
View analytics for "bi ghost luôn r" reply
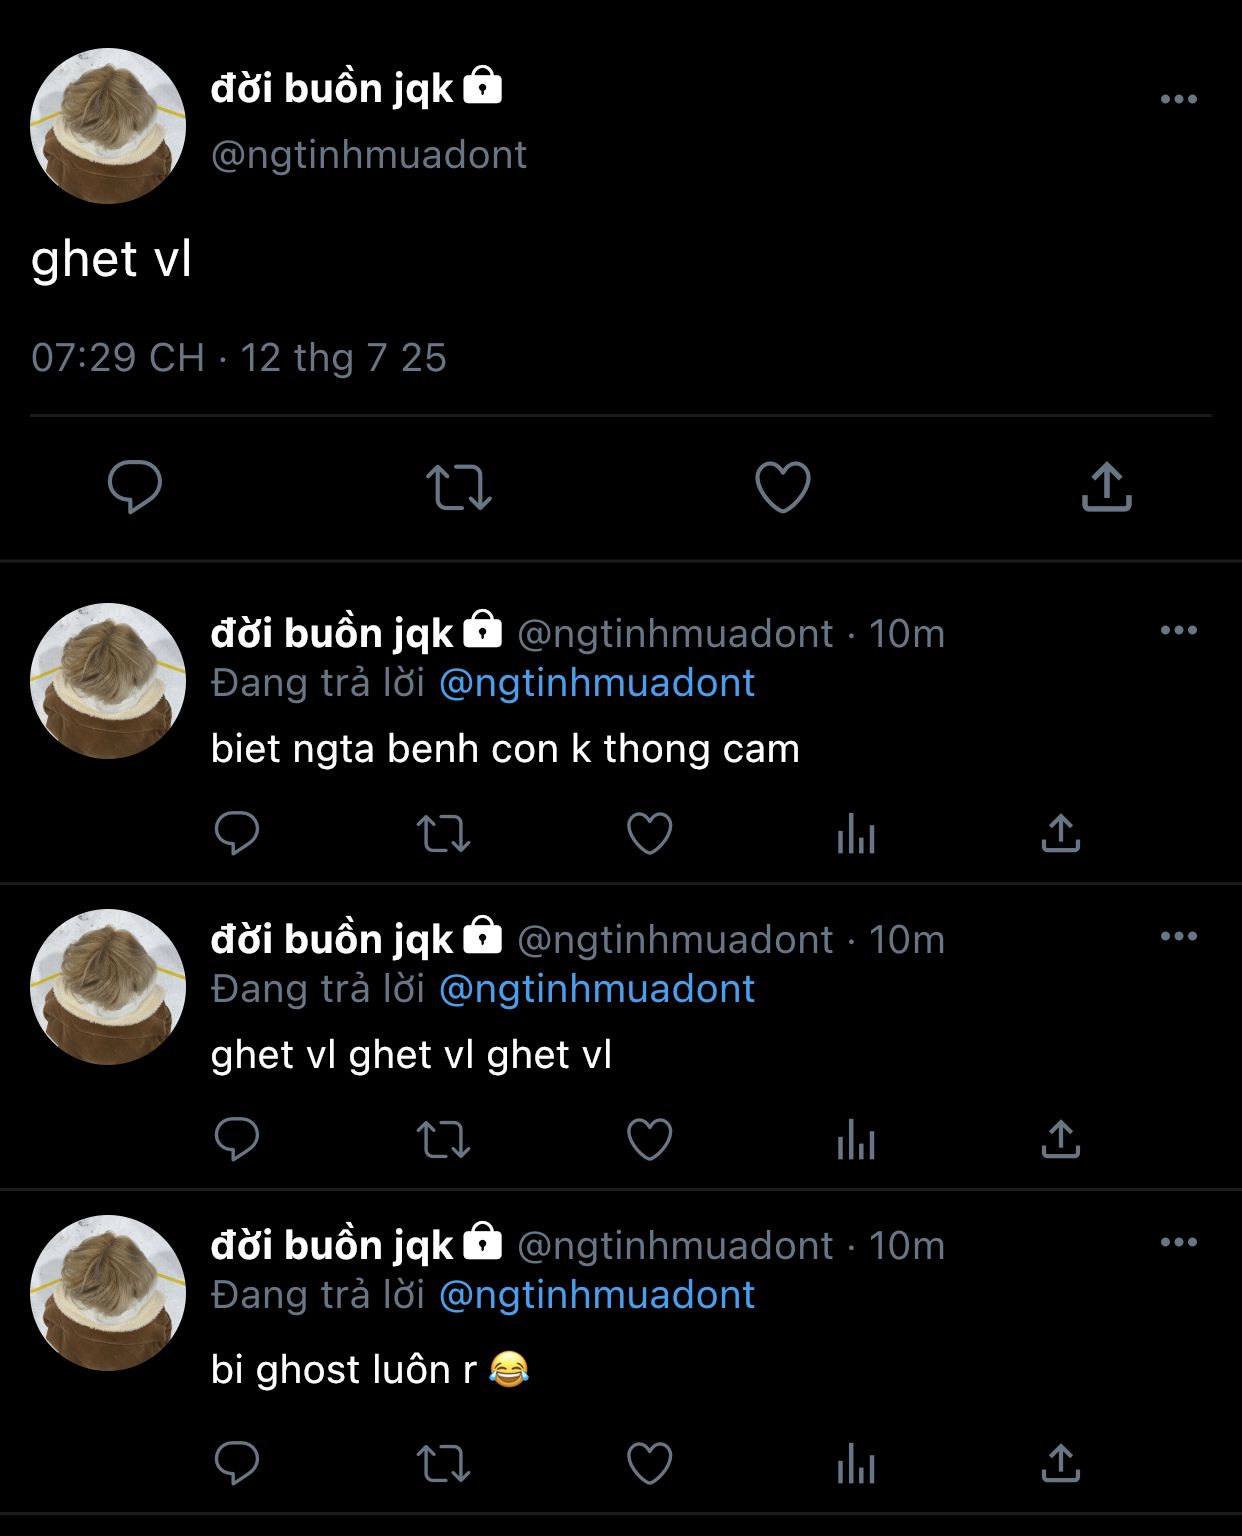pos(856,1464)
